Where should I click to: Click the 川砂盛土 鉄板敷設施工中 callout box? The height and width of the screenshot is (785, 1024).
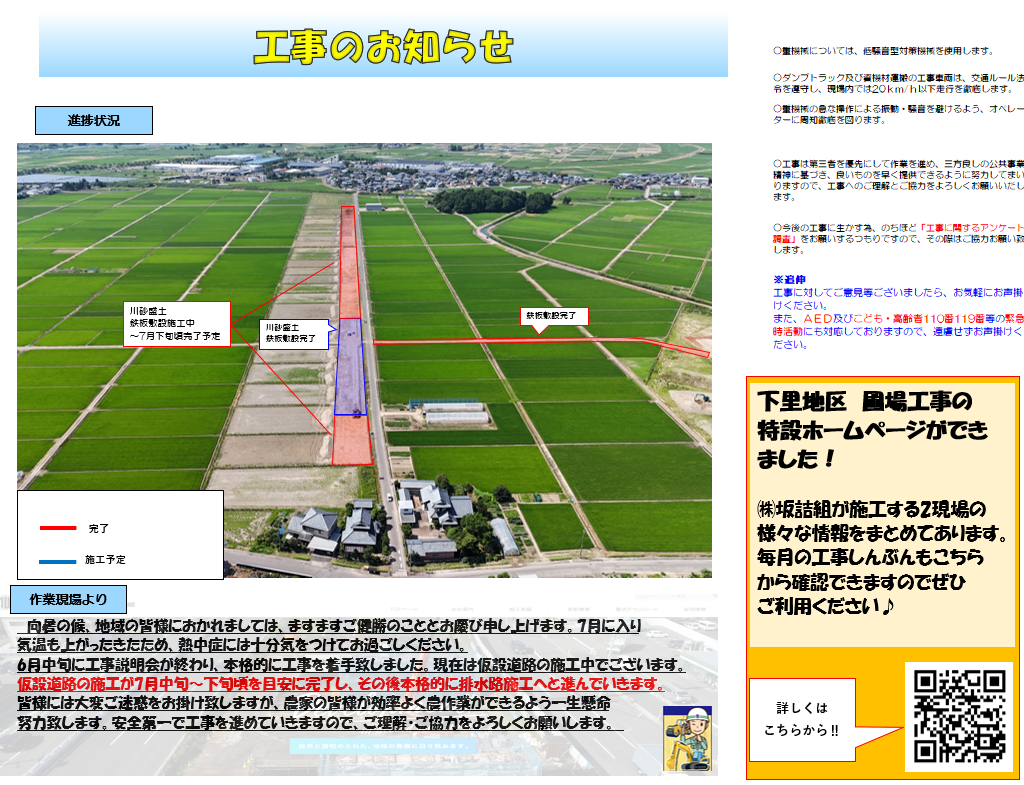point(177,324)
